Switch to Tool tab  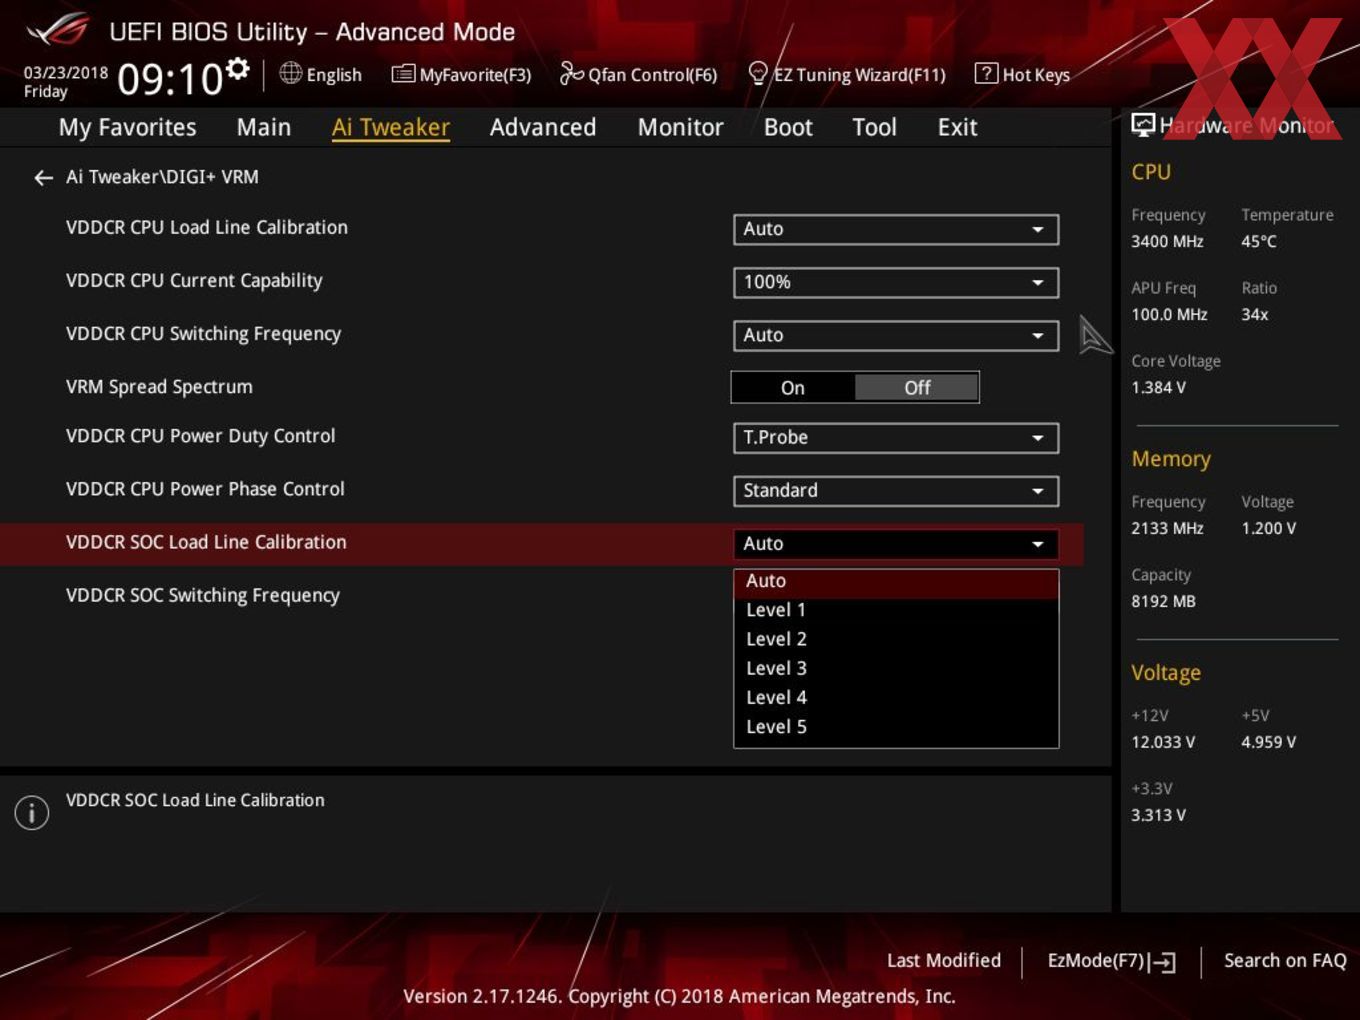(x=874, y=127)
